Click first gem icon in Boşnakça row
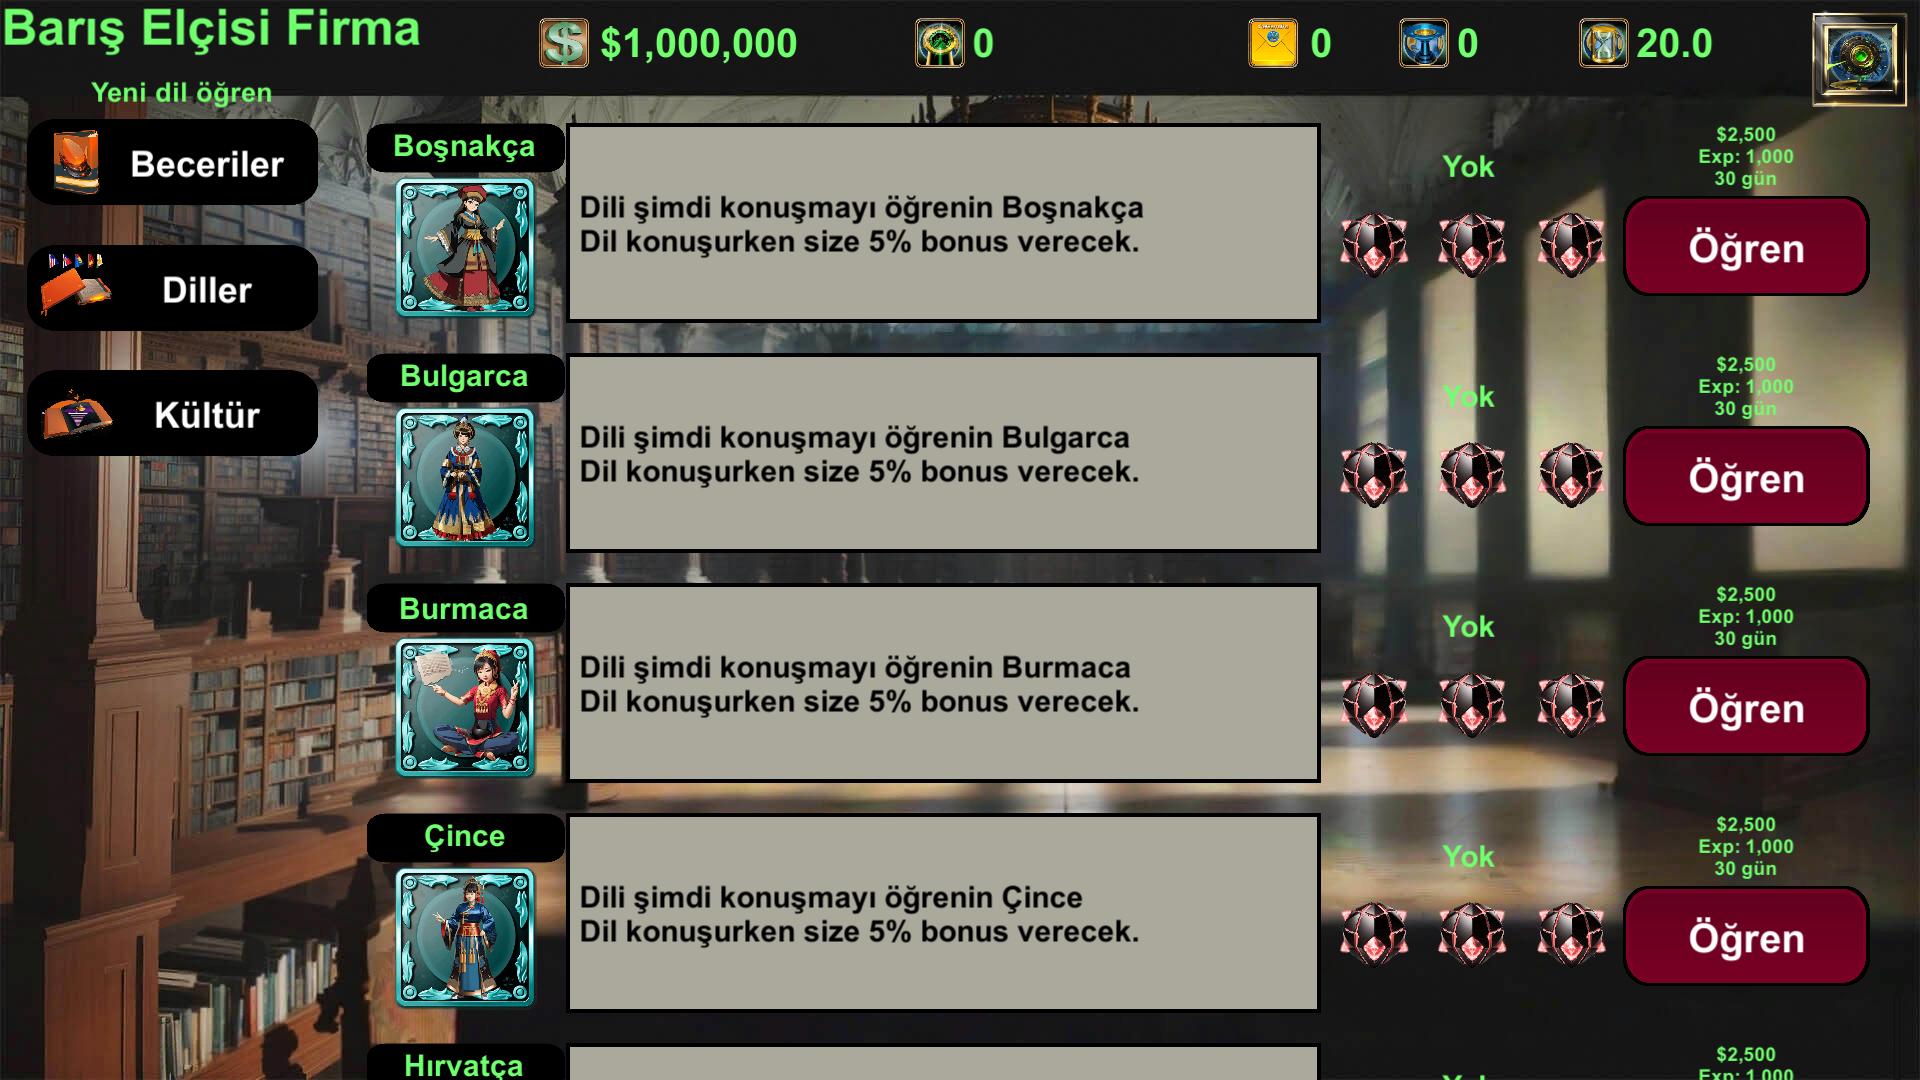The image size is (1920, 1080). point(1374,245)
